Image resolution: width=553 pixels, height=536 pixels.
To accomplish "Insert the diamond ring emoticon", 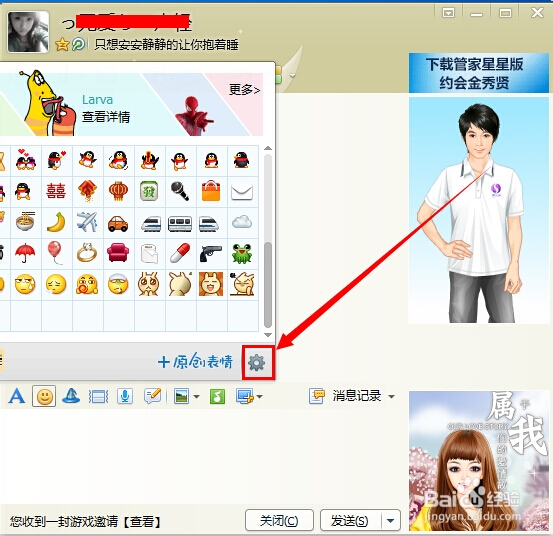I will click(x=87, y=253).
